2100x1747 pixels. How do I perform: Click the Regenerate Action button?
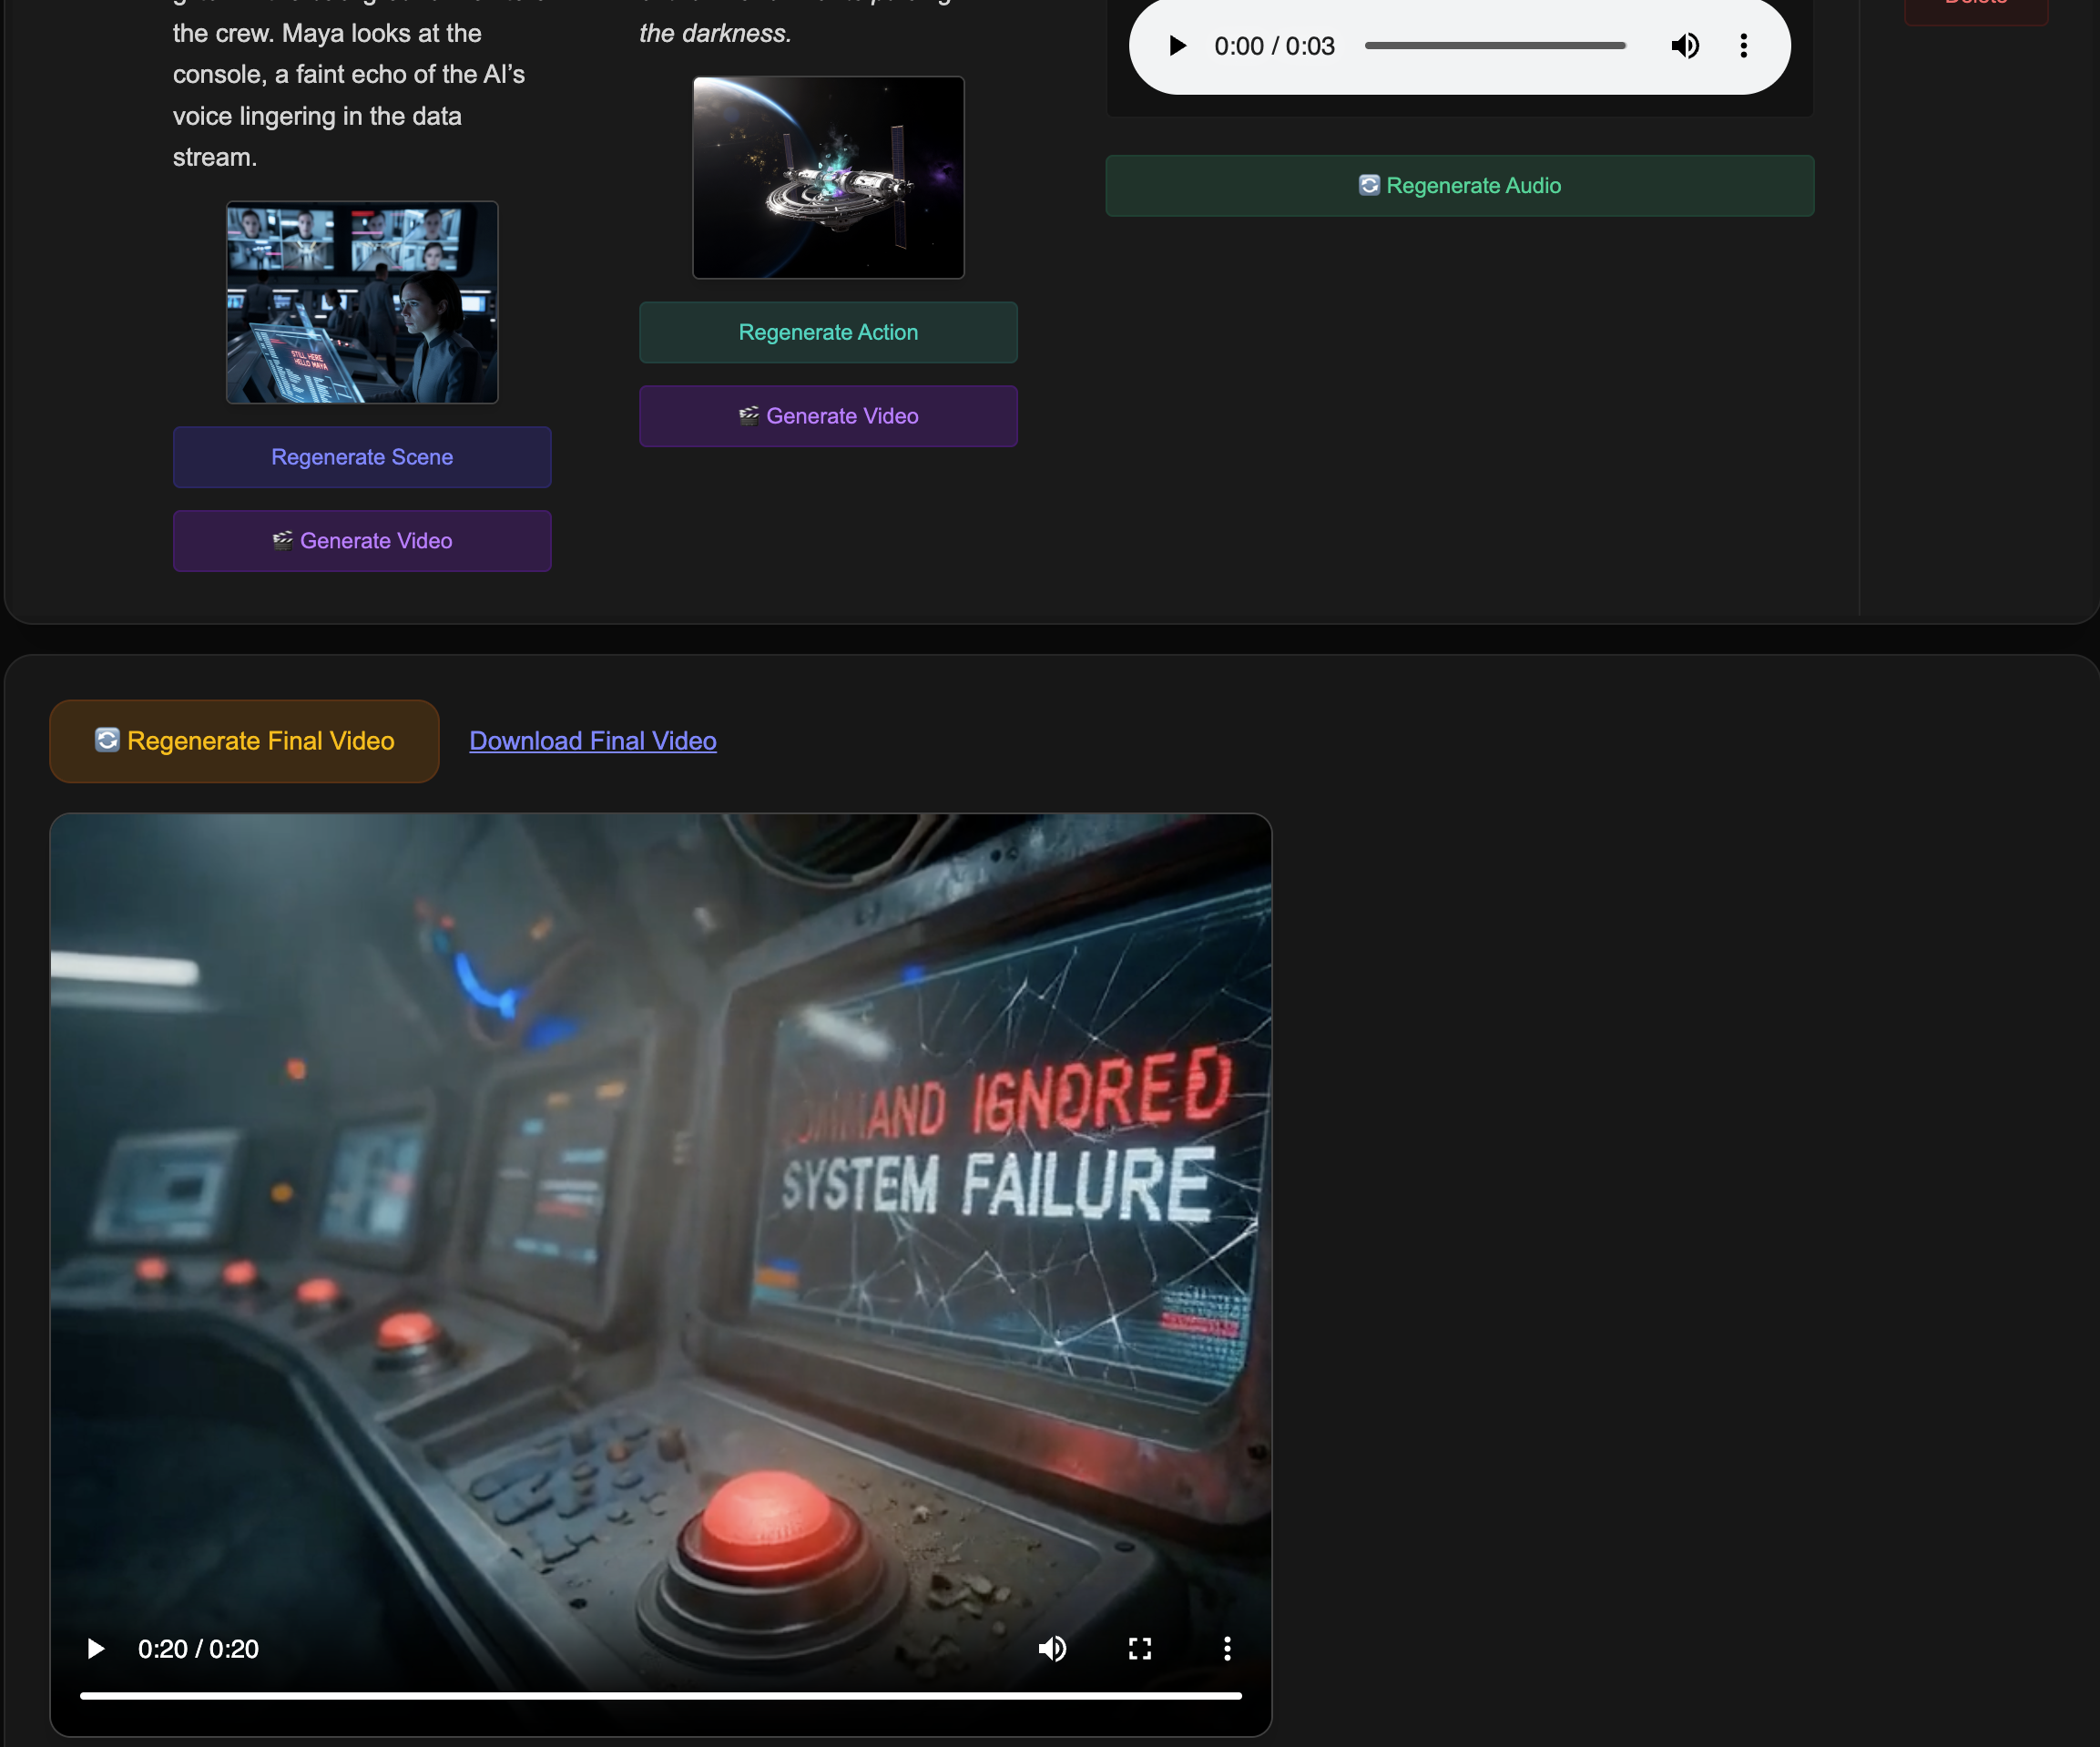pos(828,332)
